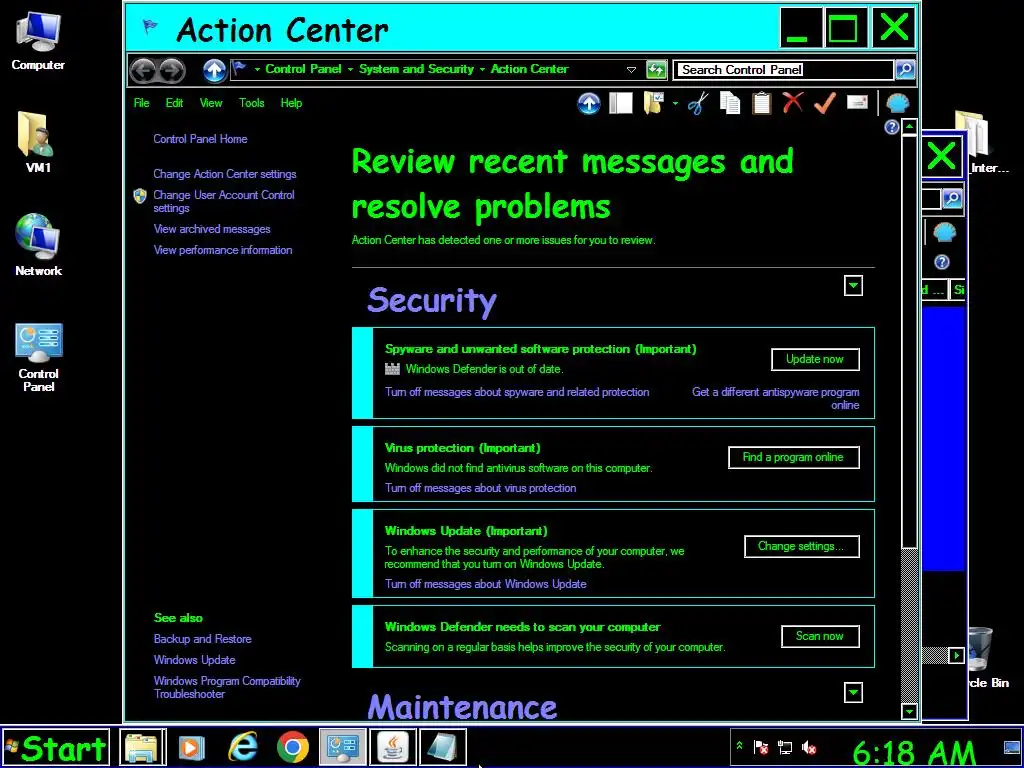Click the Update now button

[815, 359]
